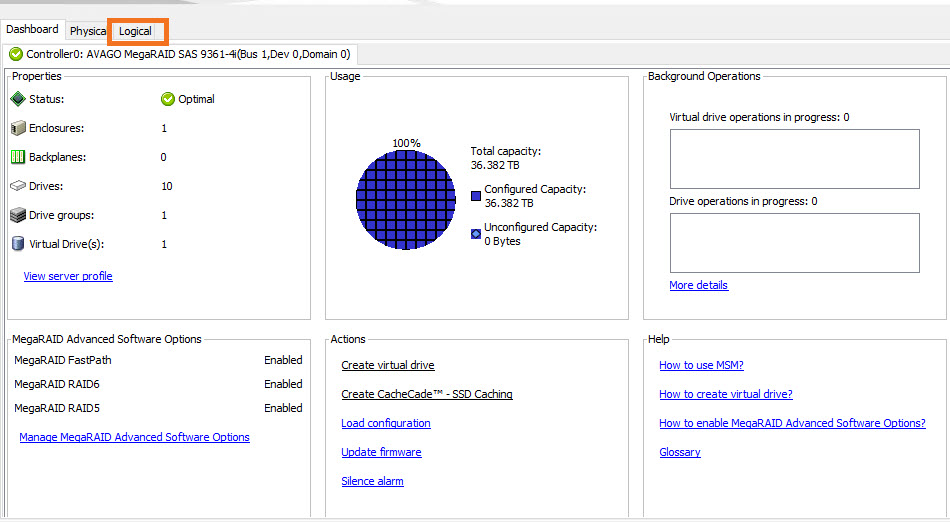Click the Enclosures icon
This screenshot has height=522, width=950.
18,128
